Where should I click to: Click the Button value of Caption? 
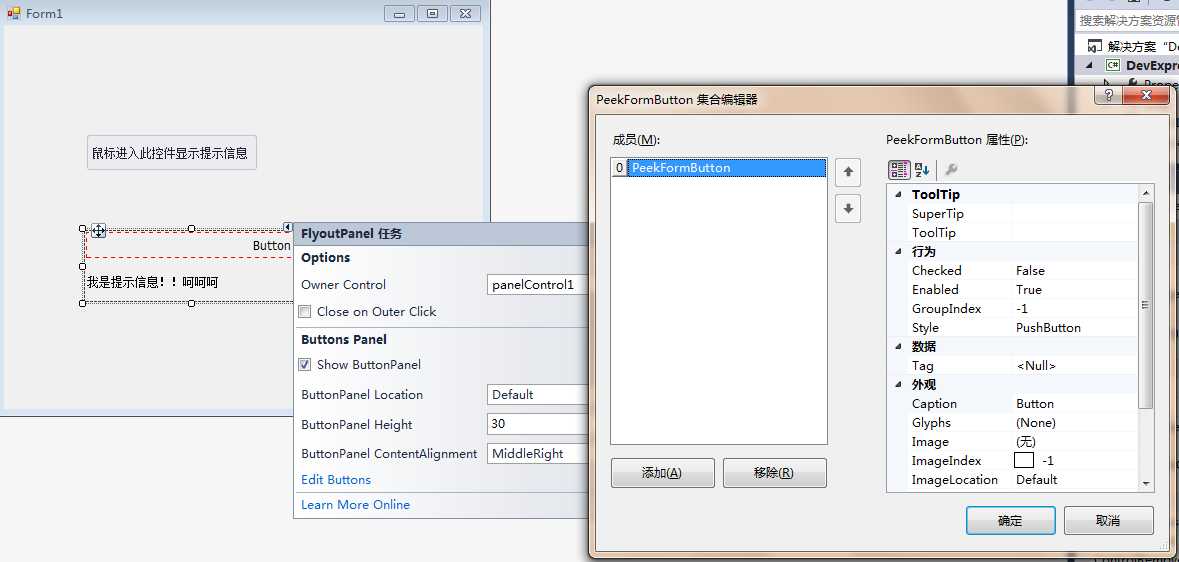point(1035,404)
